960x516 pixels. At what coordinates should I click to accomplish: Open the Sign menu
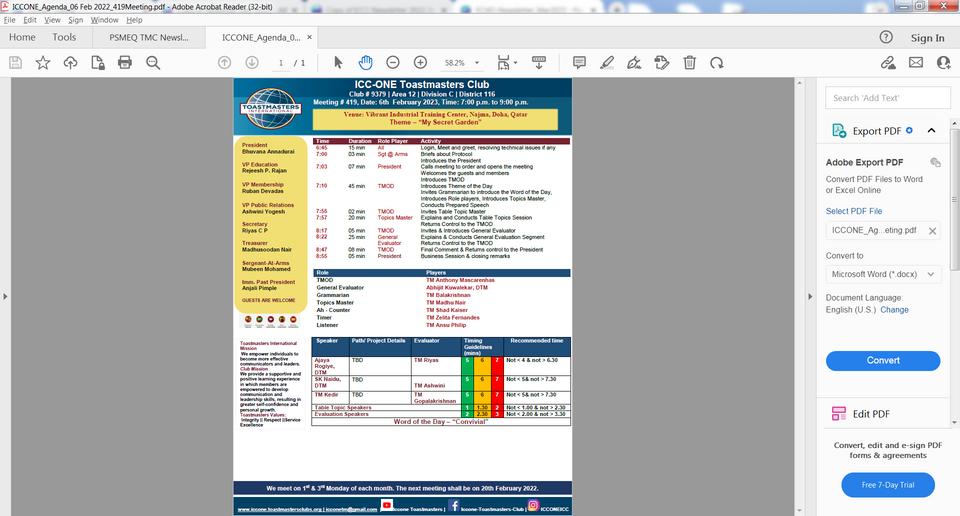tap(75, 20)
